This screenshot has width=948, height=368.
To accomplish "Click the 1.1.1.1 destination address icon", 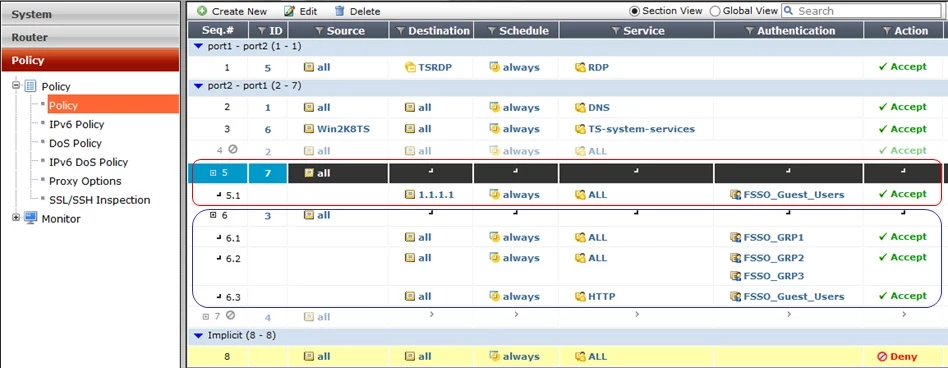I will pyautogui.click(x=410, y=195).
